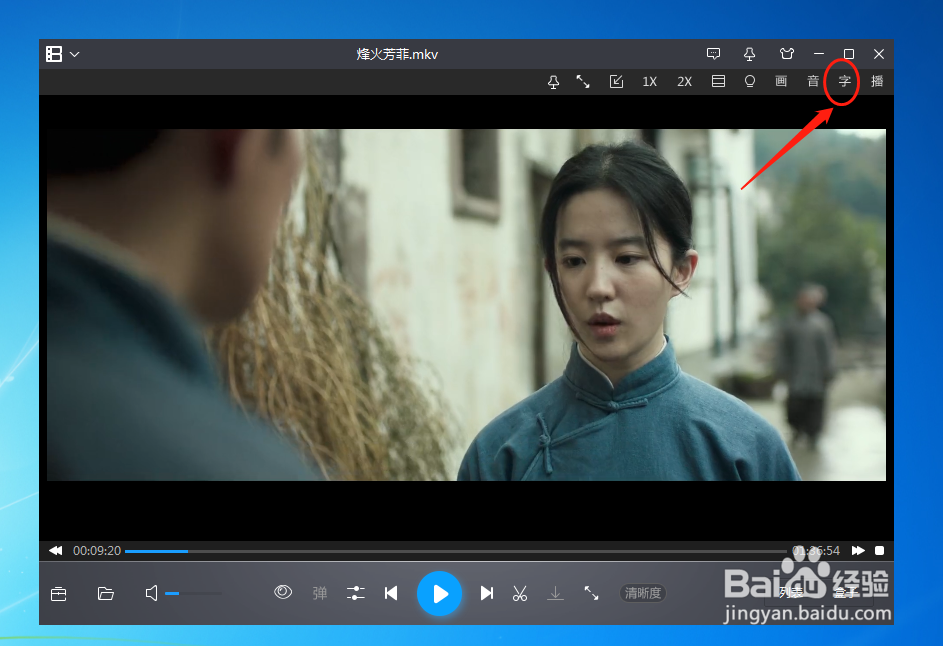Expand the dropdown chevron beside main menu icon
Viewport: 943px width, 646px height.
pyautogui.click(x=75, y=54)
